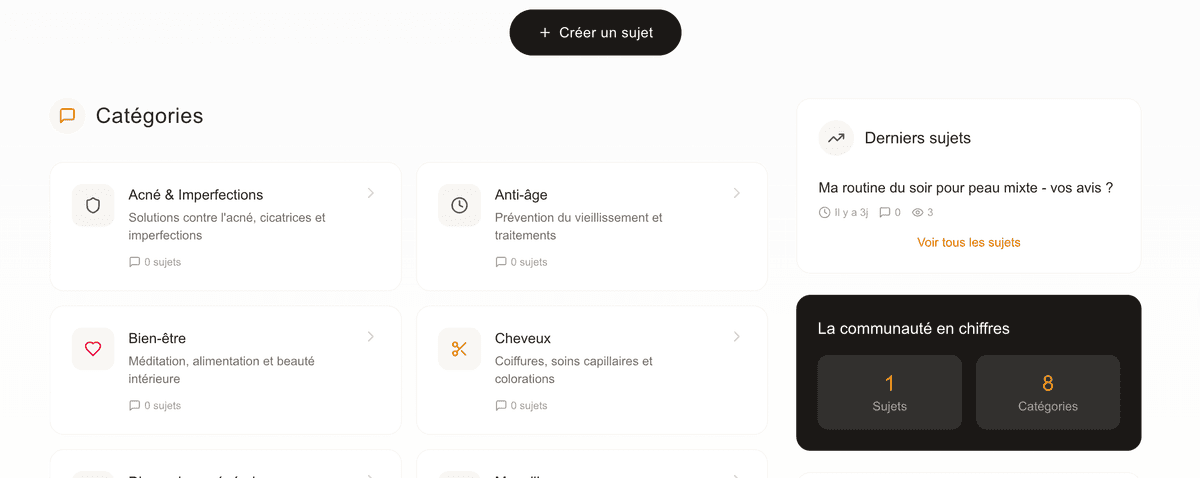Select the Sujets count tile

[889, 392]
